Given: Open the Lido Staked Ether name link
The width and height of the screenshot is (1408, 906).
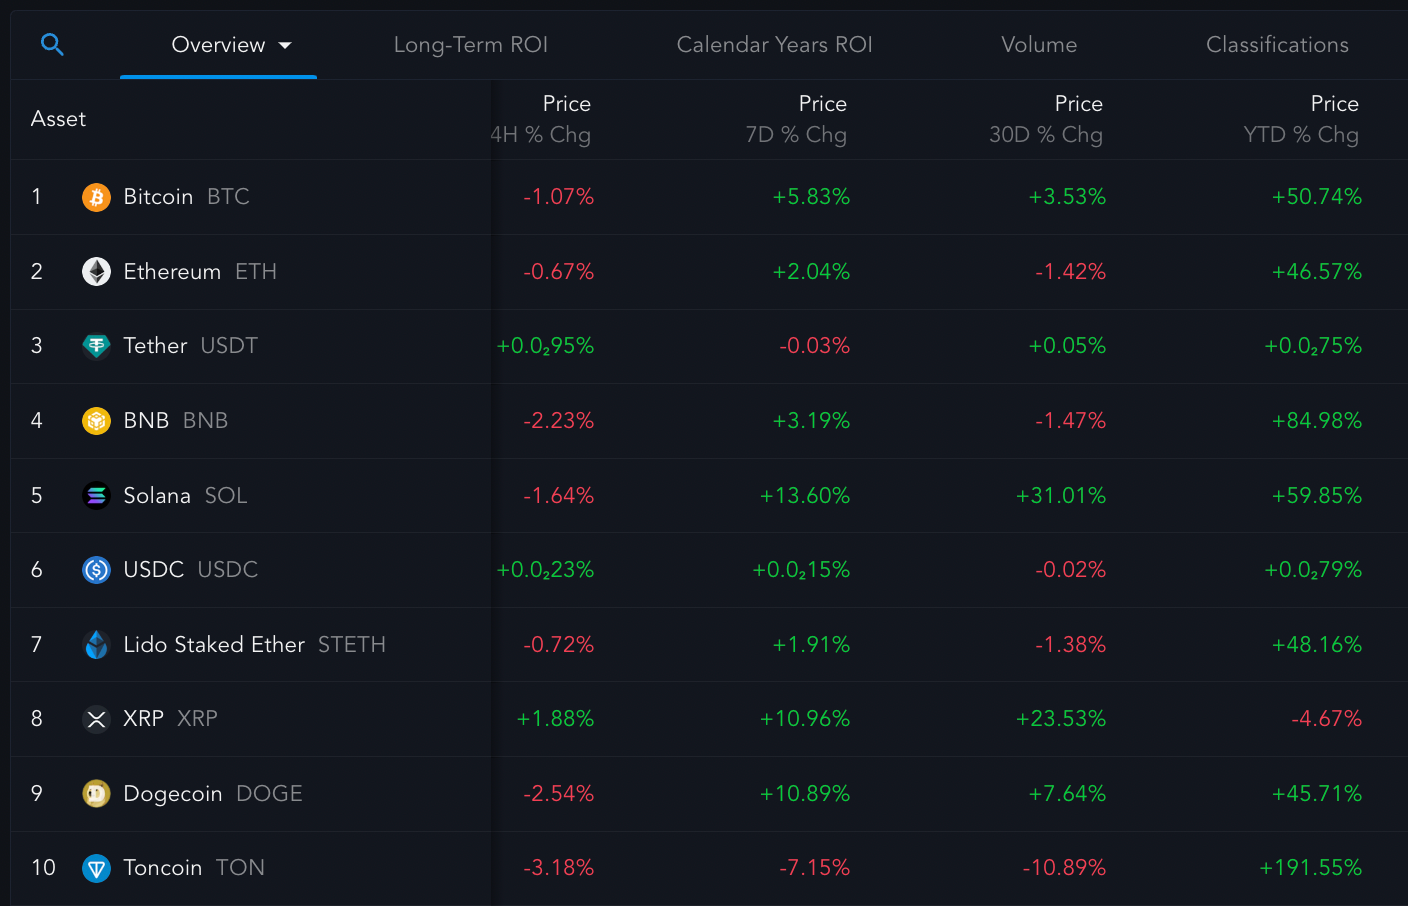Looking at the screenshot, I should tap(214, 645).
